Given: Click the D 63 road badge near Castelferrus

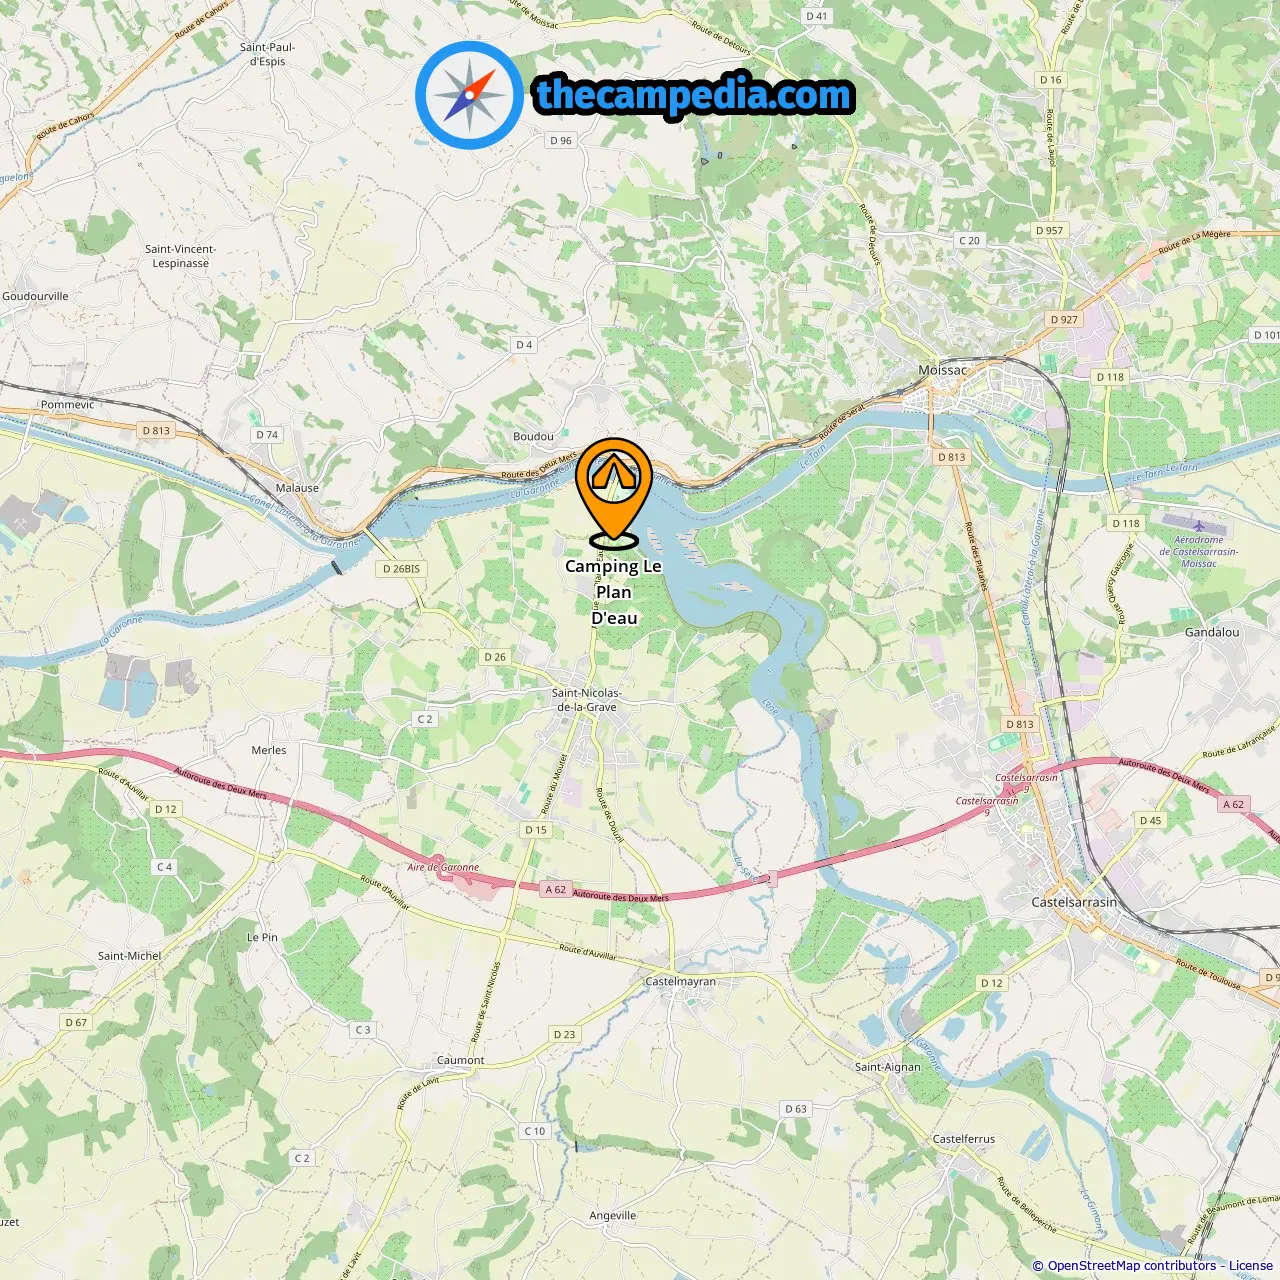Looking at the screenshot, I should click(x=796, y=1109).
